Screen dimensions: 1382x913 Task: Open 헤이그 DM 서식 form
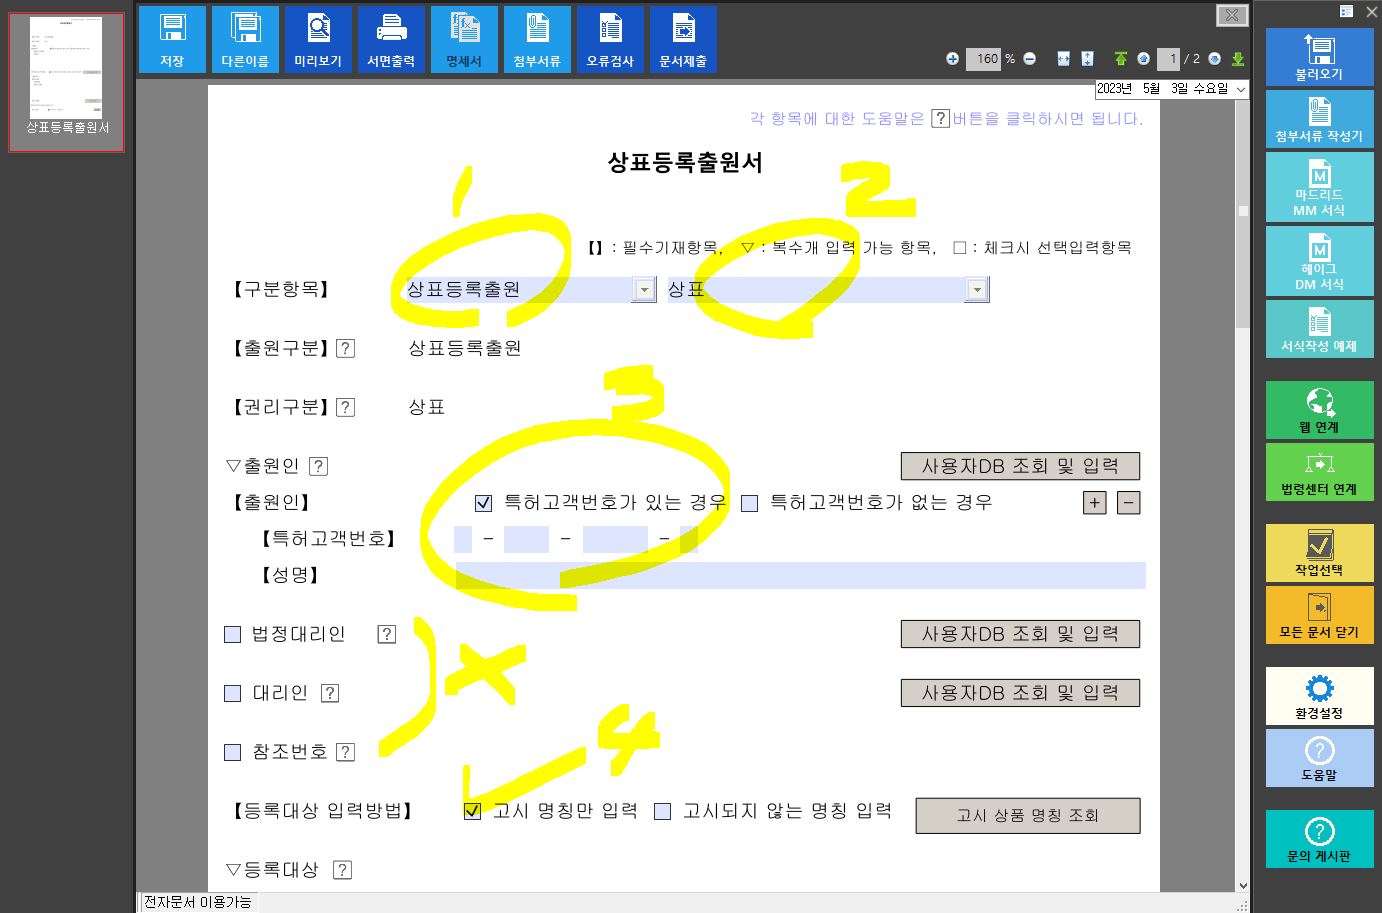point(1319,261)
